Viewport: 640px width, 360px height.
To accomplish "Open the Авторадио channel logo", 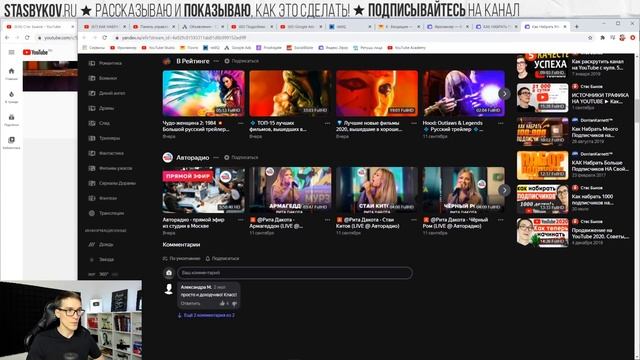I will (x=167, y=158).
